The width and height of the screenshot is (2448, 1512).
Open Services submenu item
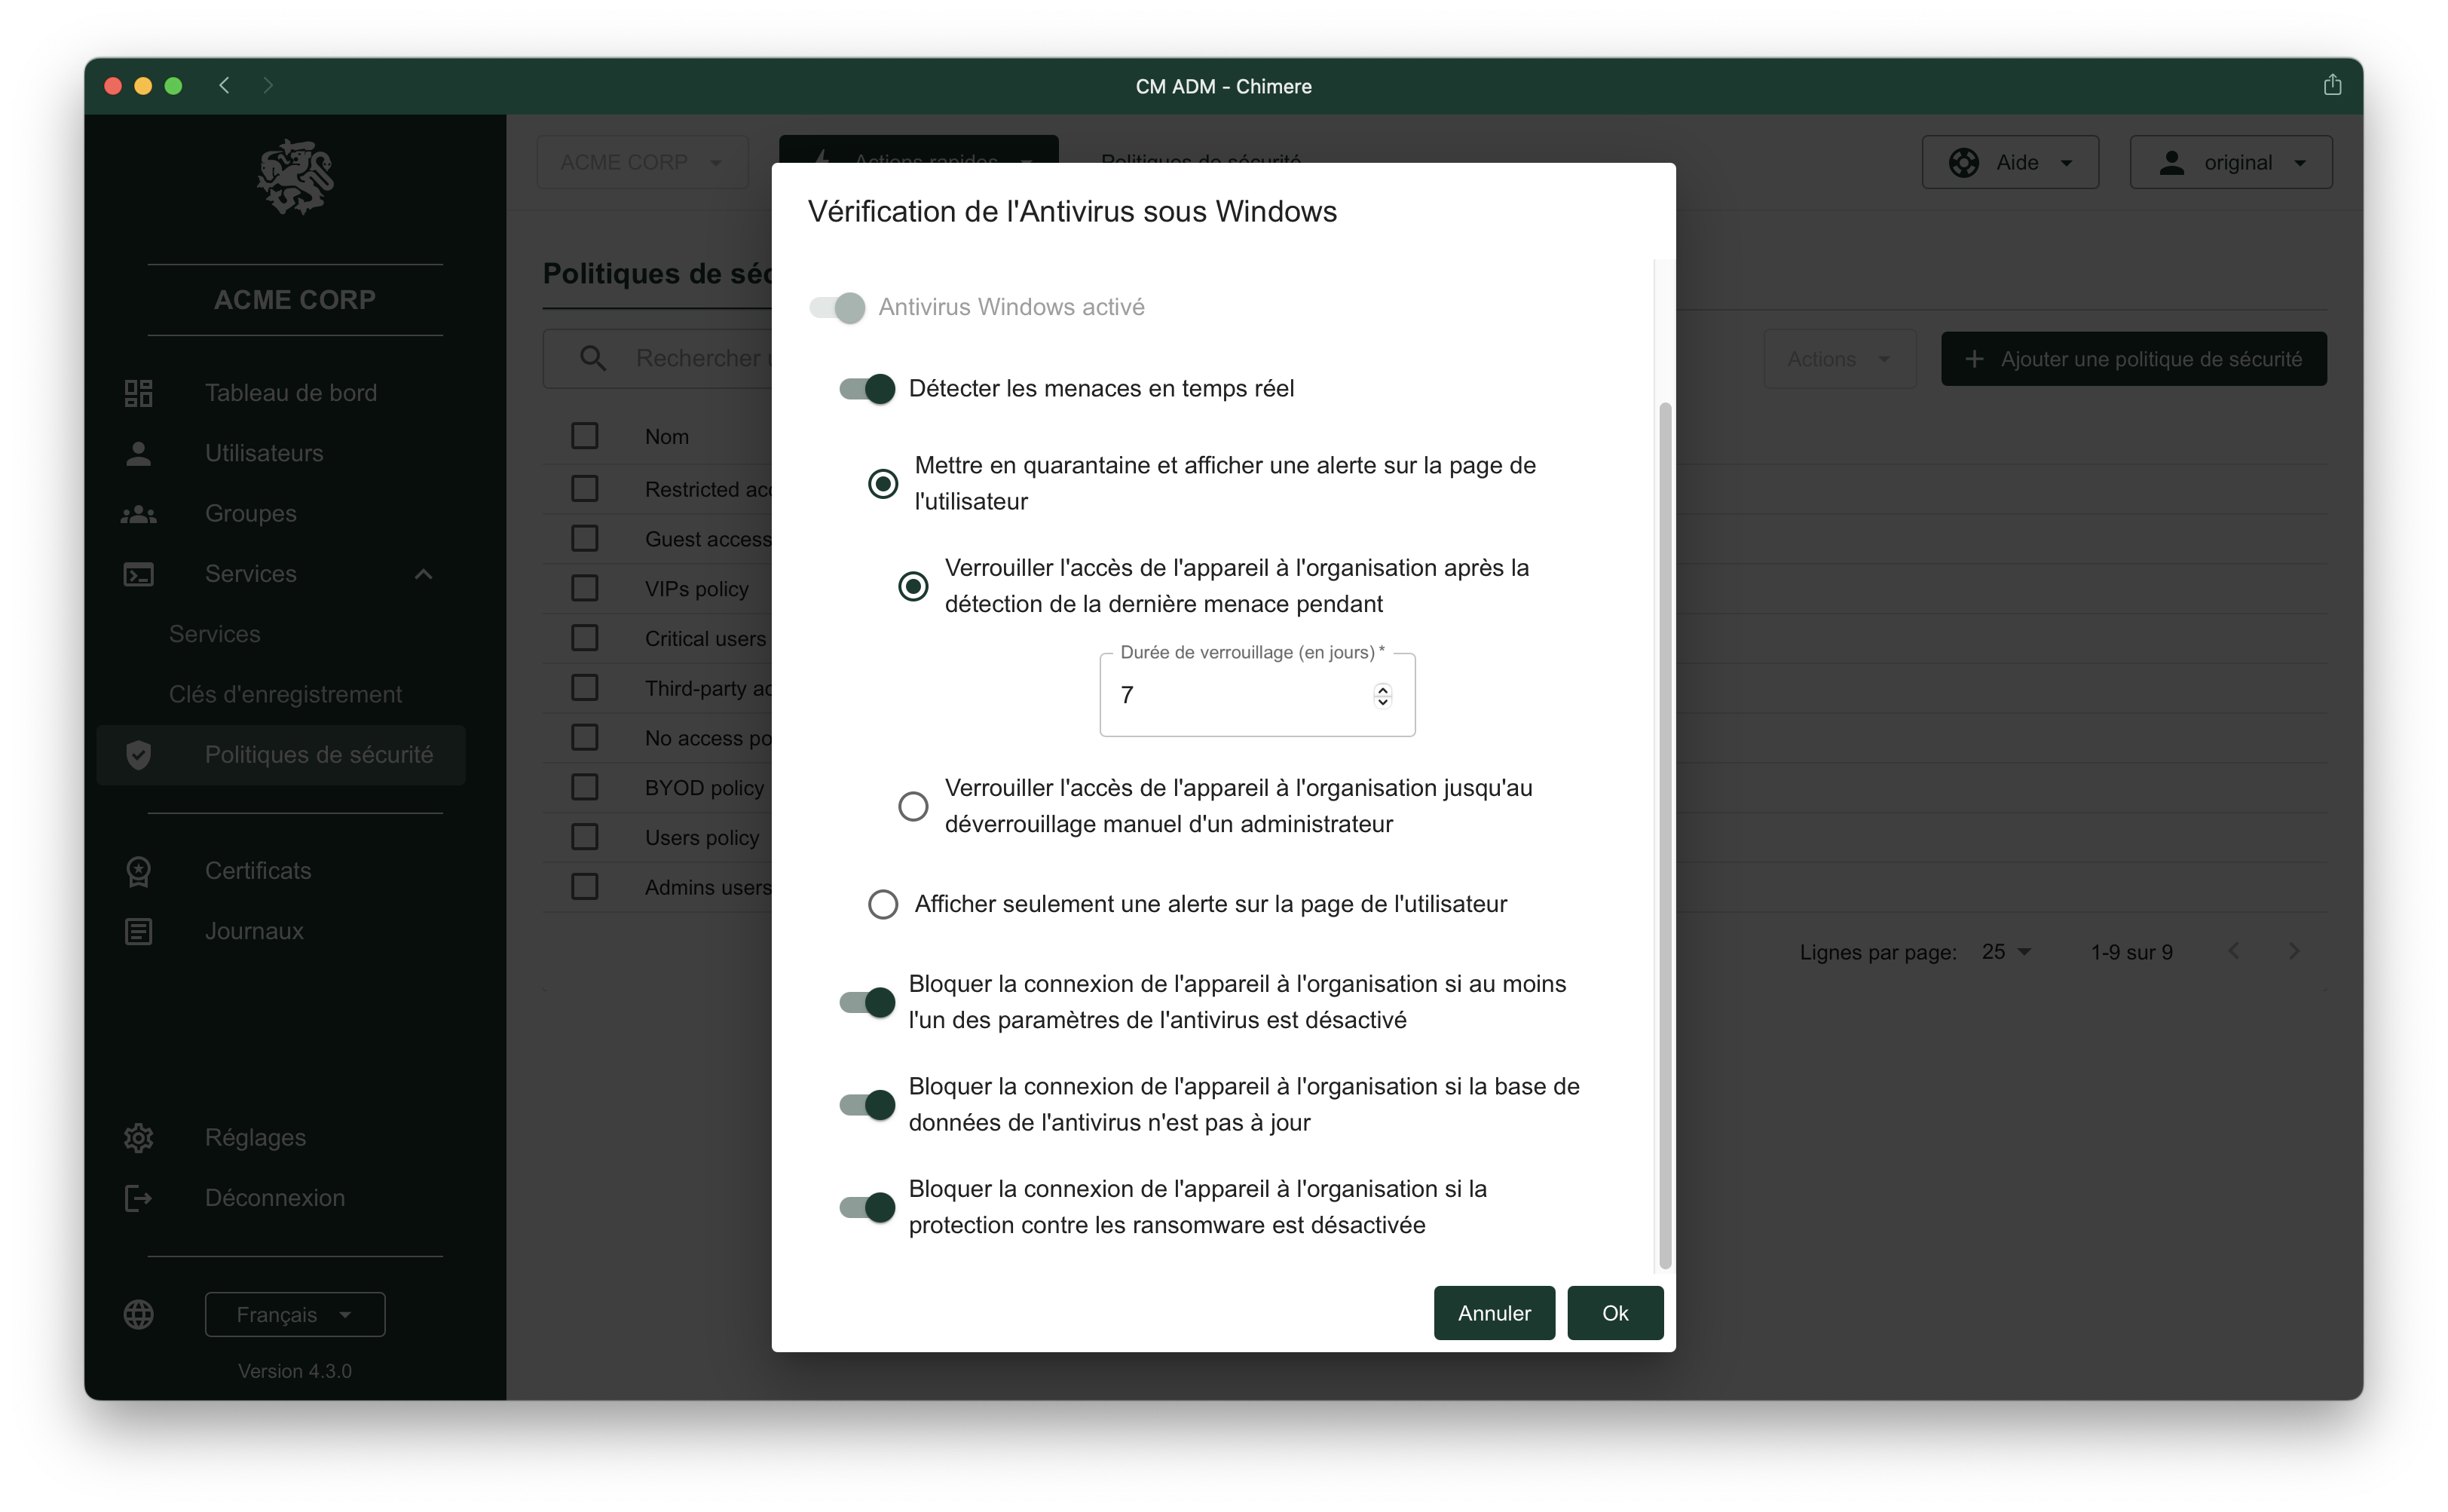(214, 634)
